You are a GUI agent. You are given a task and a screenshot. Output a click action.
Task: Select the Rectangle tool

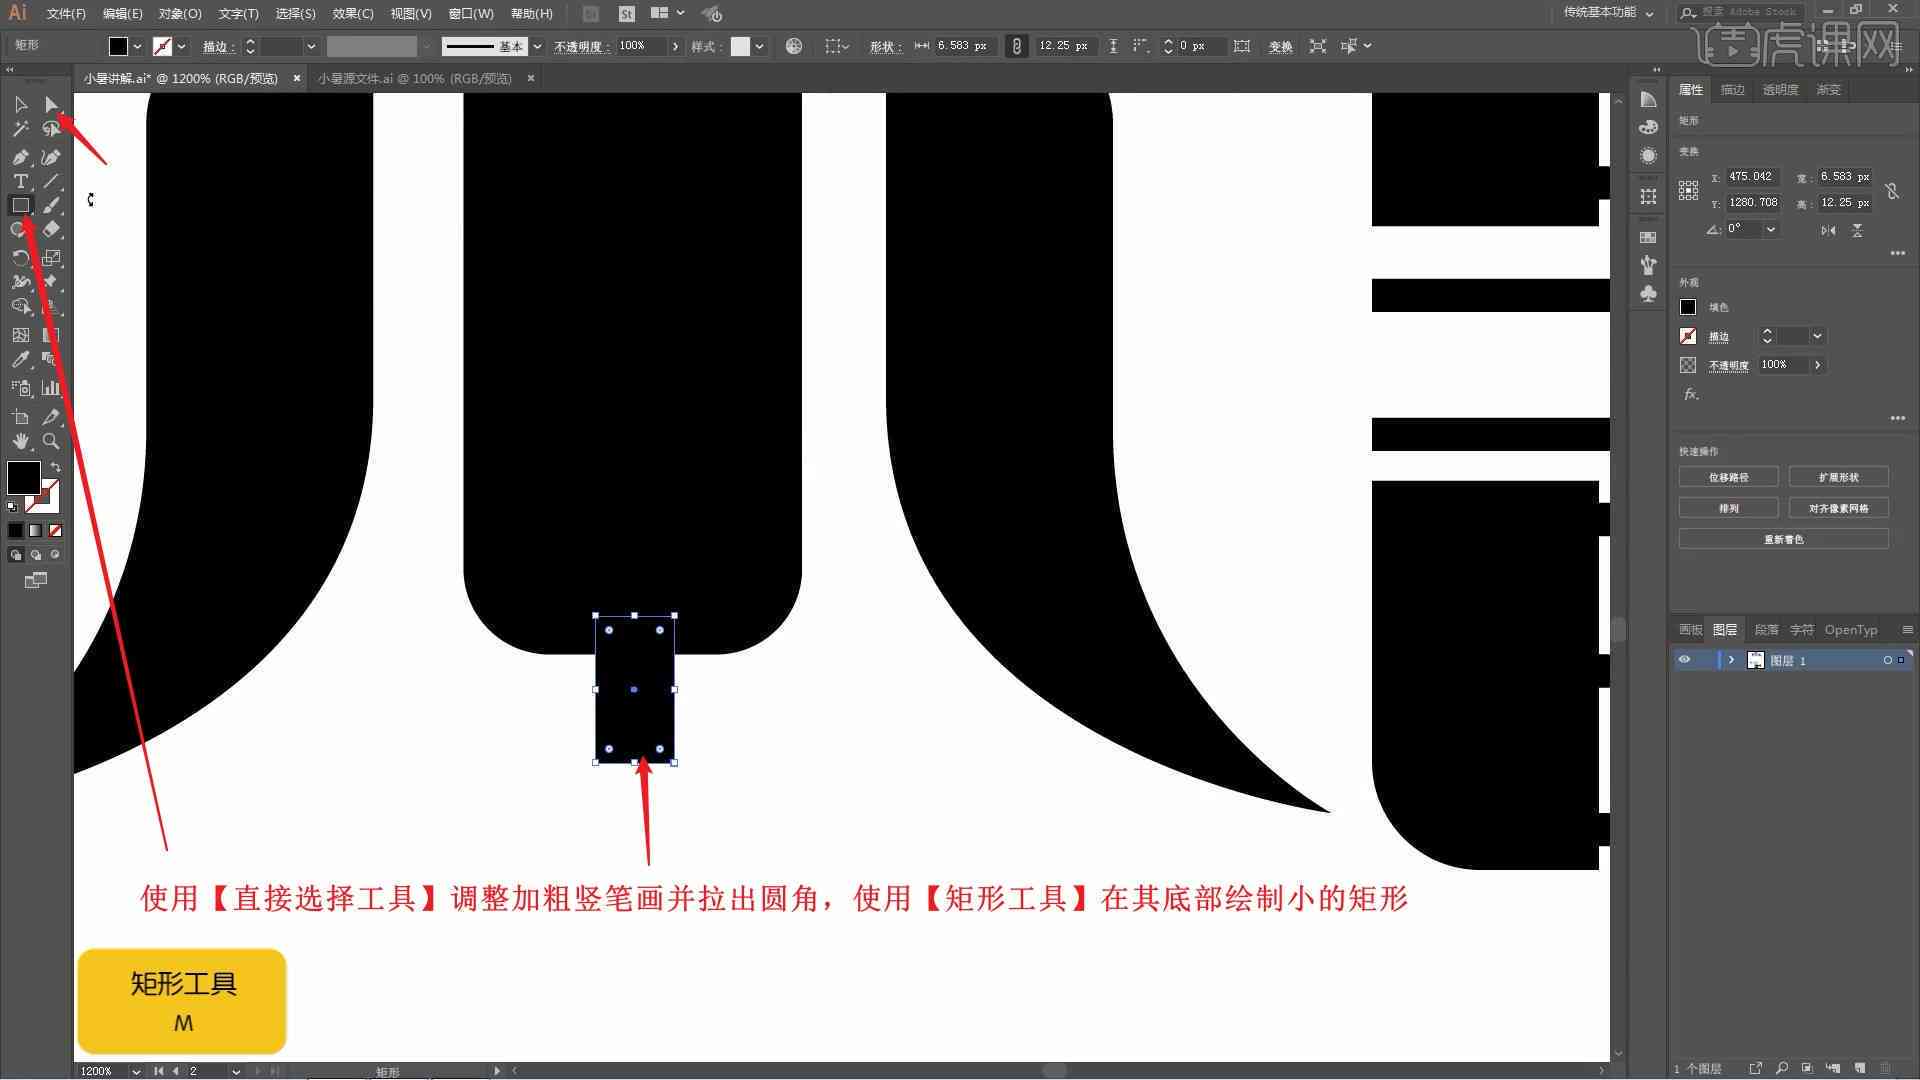coord(20,206)
